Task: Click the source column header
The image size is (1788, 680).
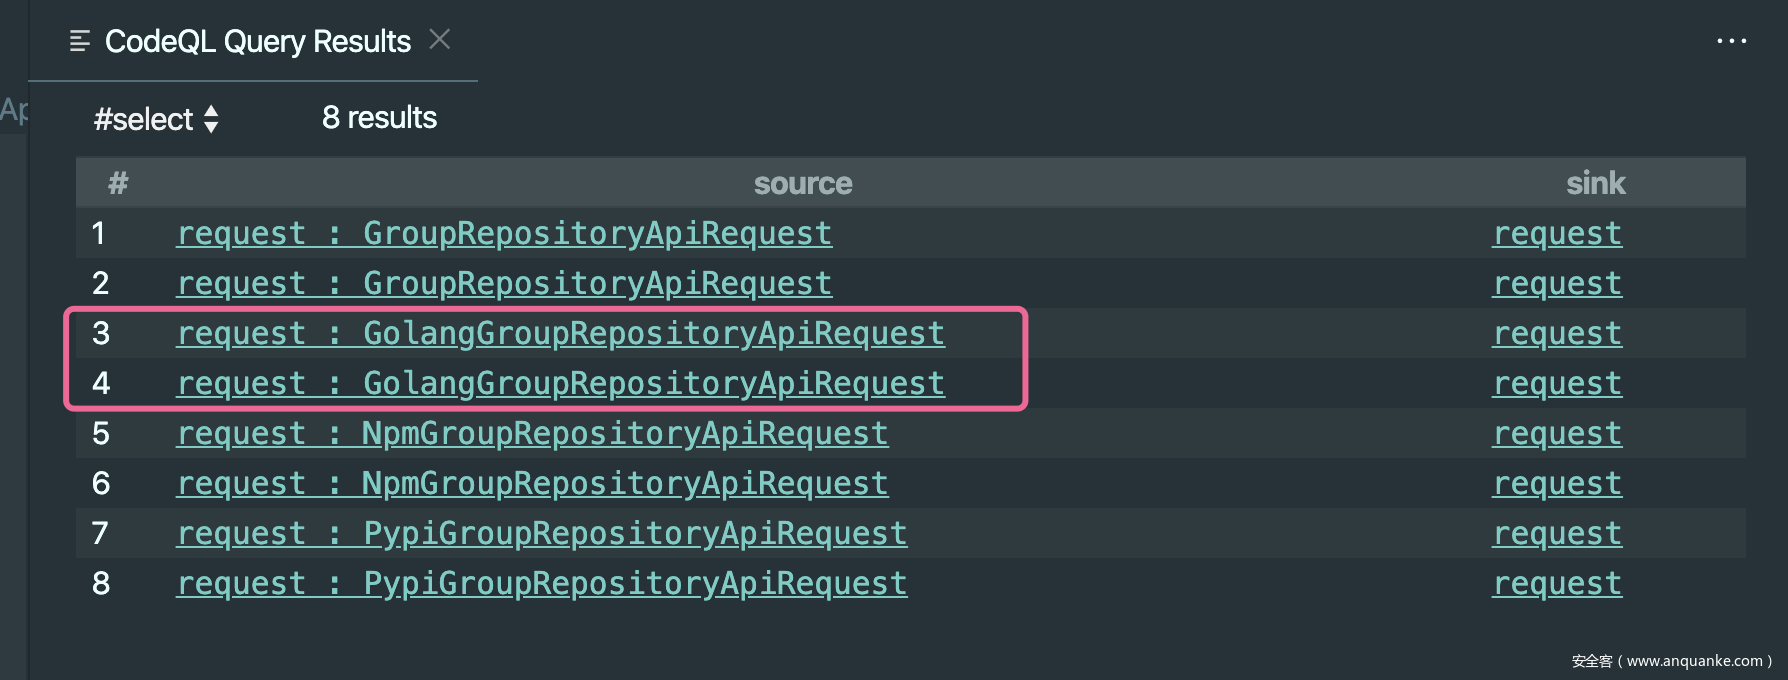Action: pyautogui.click(x=803, y=183)
